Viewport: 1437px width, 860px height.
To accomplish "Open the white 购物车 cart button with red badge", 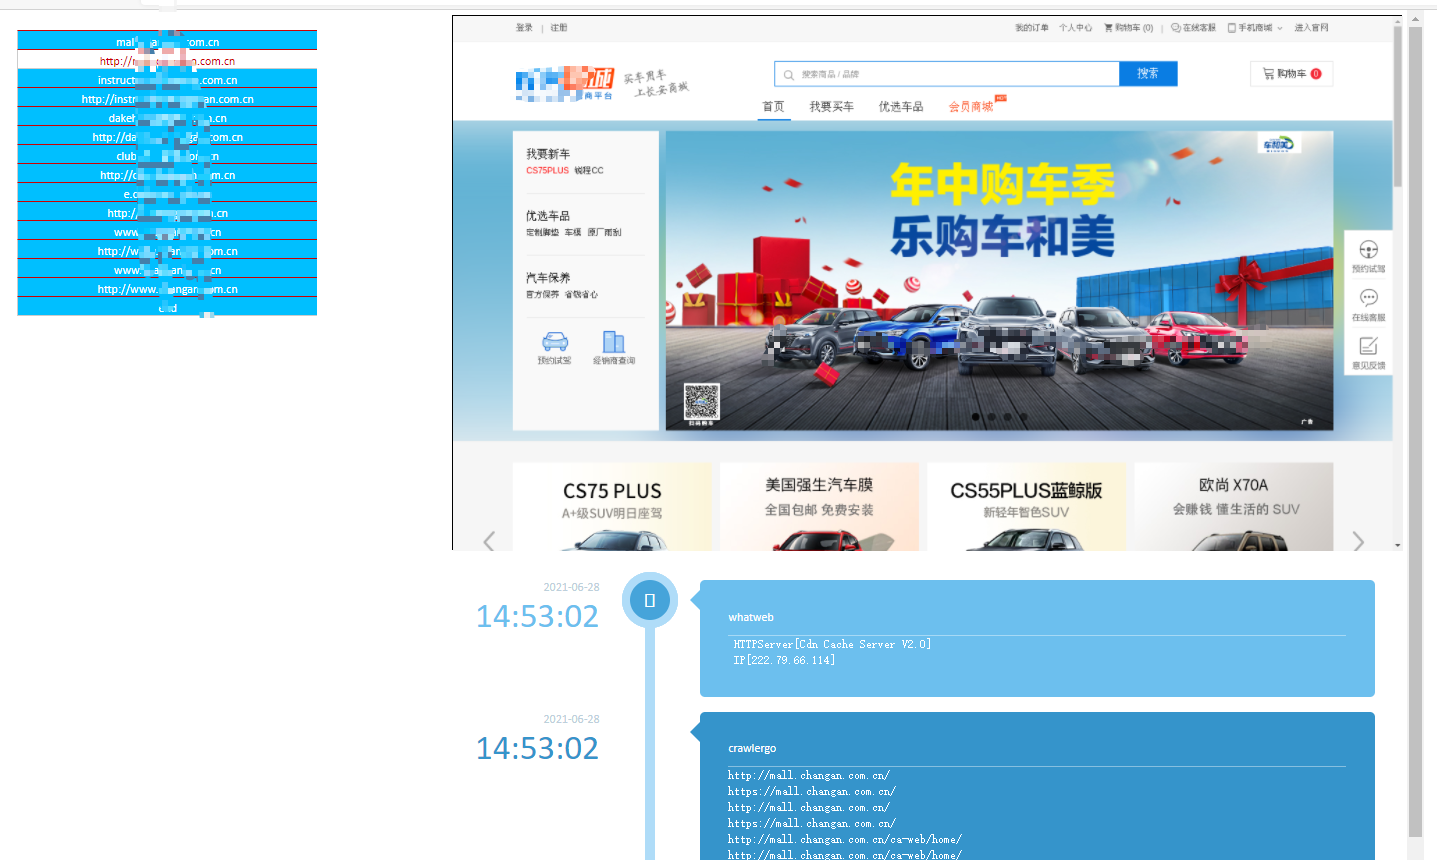I will click(x=1291, y=74).
